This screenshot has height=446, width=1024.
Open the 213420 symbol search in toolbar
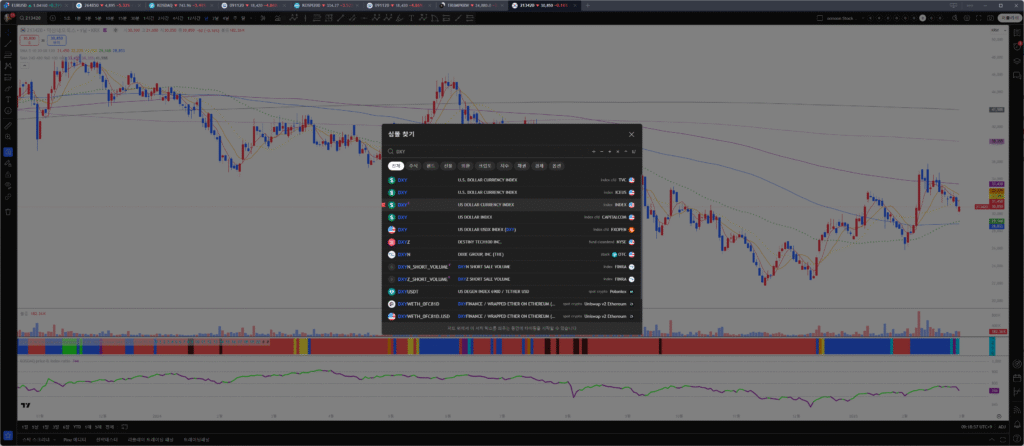[x=33, y=18]
